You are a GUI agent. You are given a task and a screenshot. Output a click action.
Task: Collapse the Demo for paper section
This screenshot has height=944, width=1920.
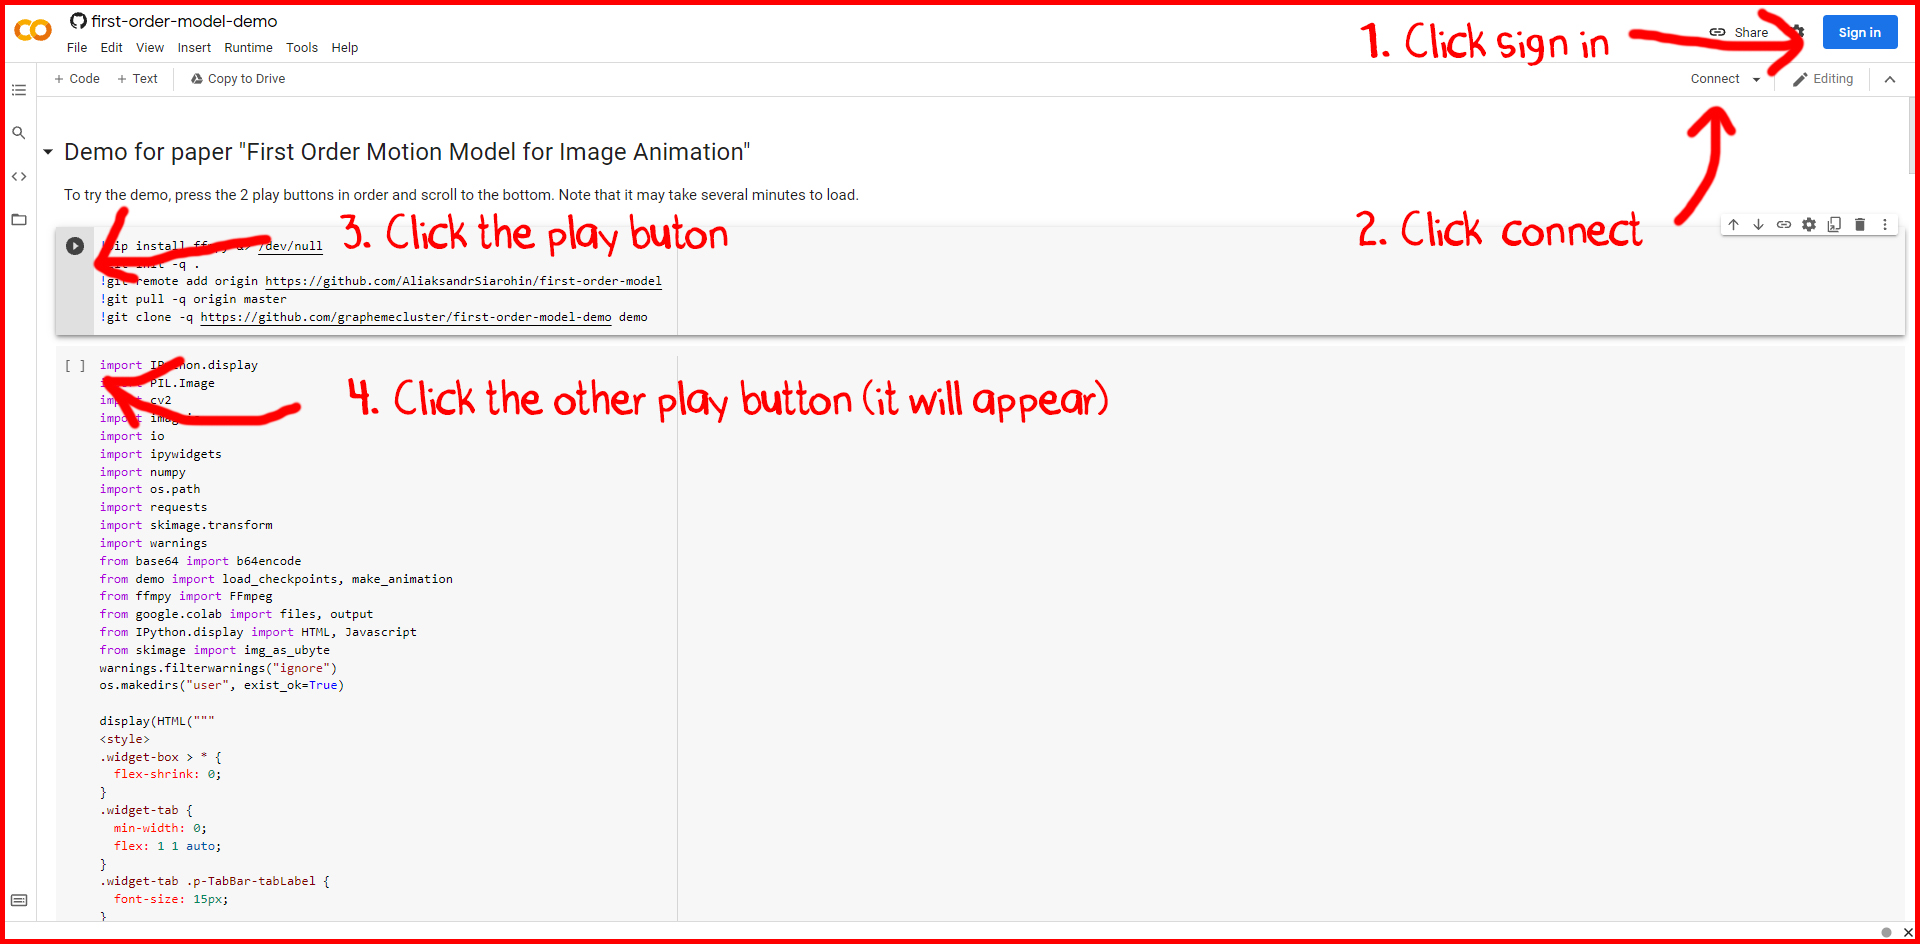[x=48, y=153]
